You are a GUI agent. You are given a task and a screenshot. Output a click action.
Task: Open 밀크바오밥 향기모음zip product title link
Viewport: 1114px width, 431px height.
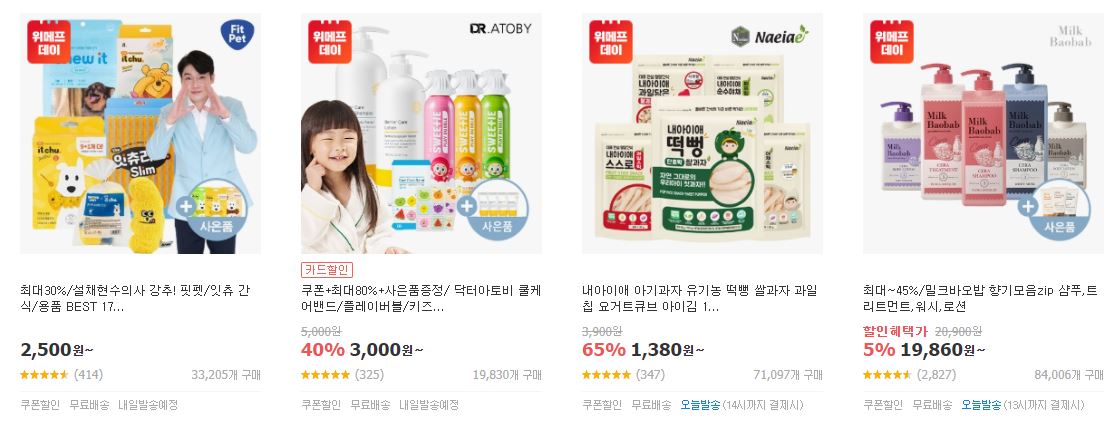(x=980, y=299)
